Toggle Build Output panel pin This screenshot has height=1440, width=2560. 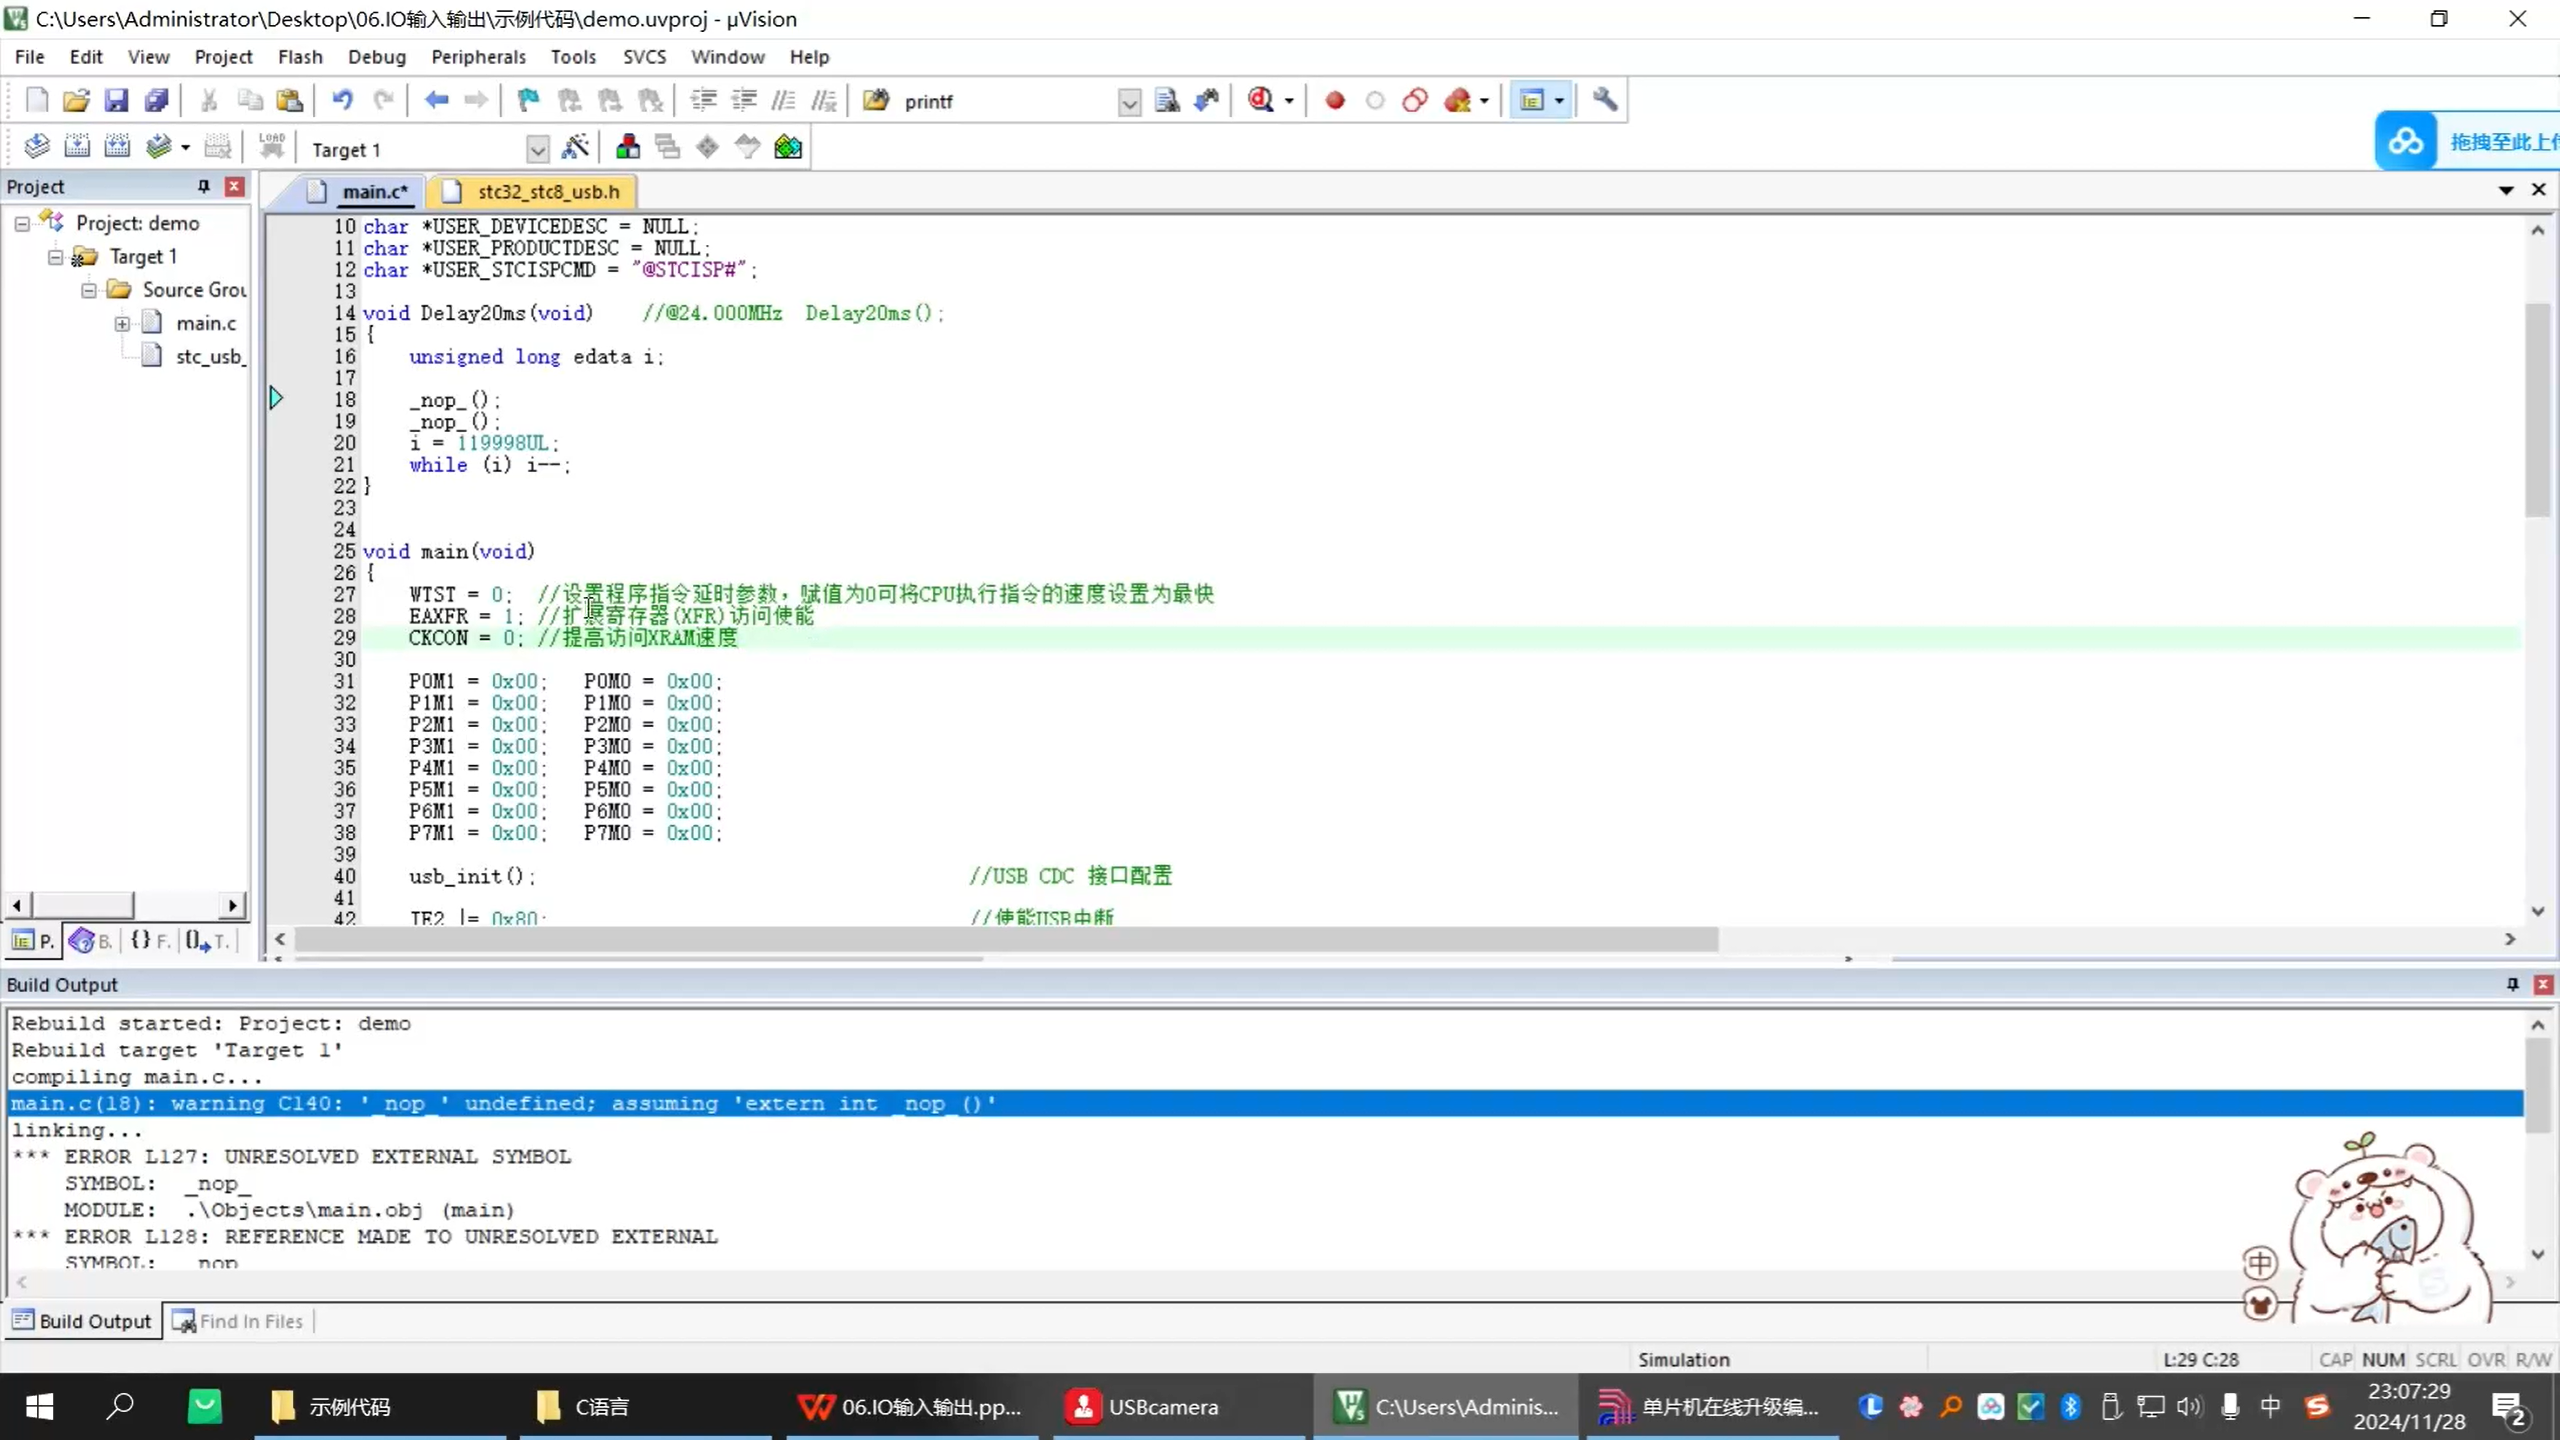[x=2512, y=984]
